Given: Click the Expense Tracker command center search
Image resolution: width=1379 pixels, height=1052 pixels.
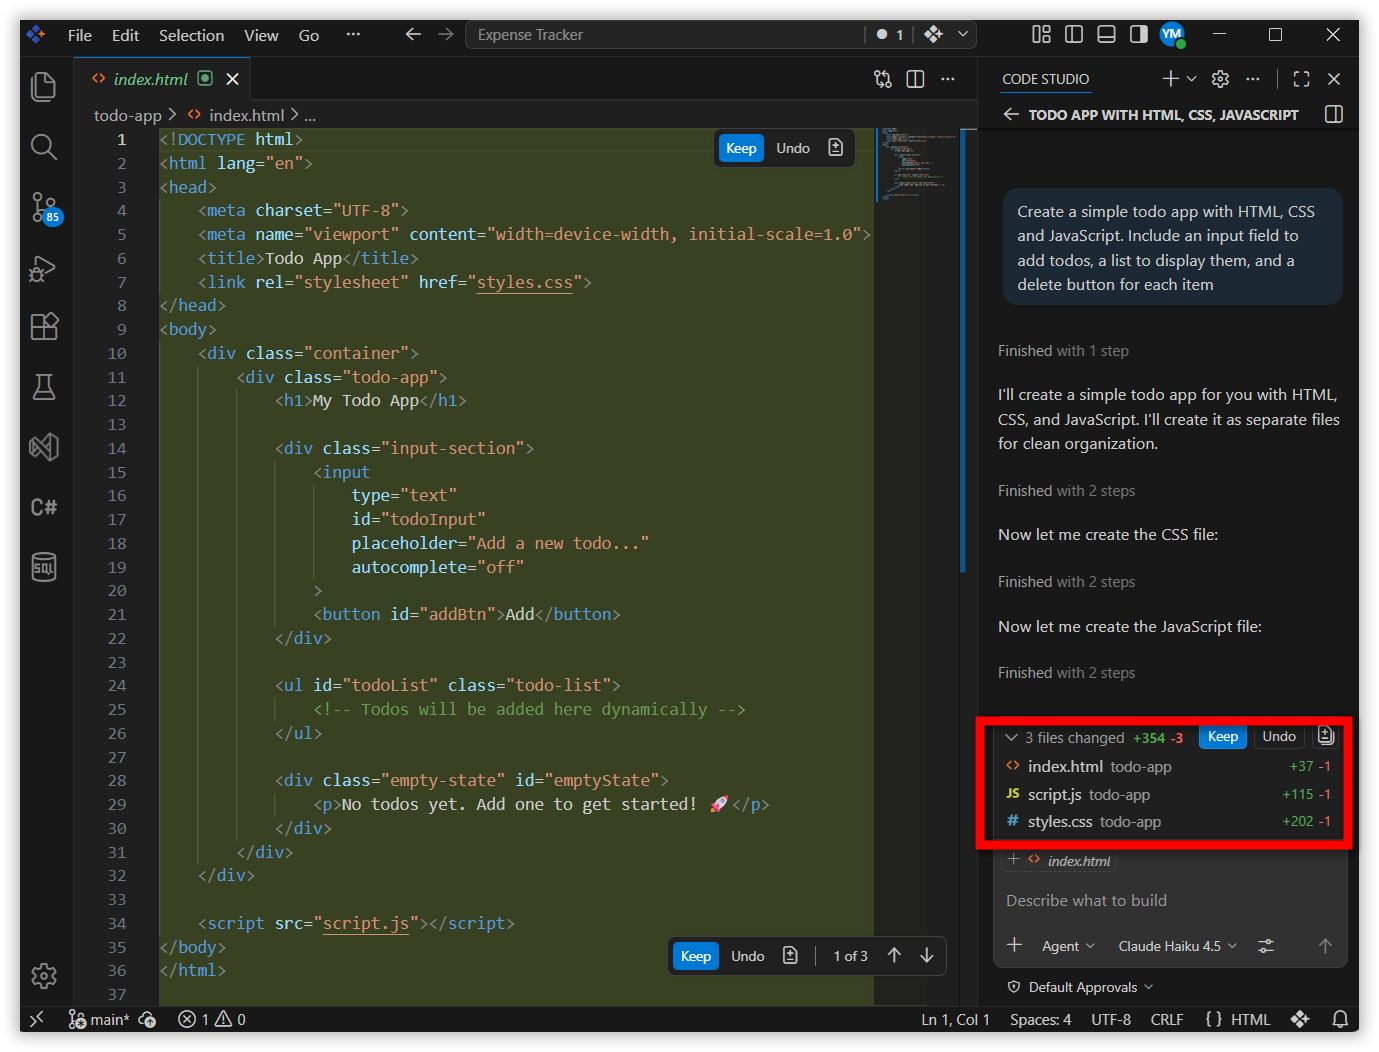Looking at the screenshot, I should [666, 35].
